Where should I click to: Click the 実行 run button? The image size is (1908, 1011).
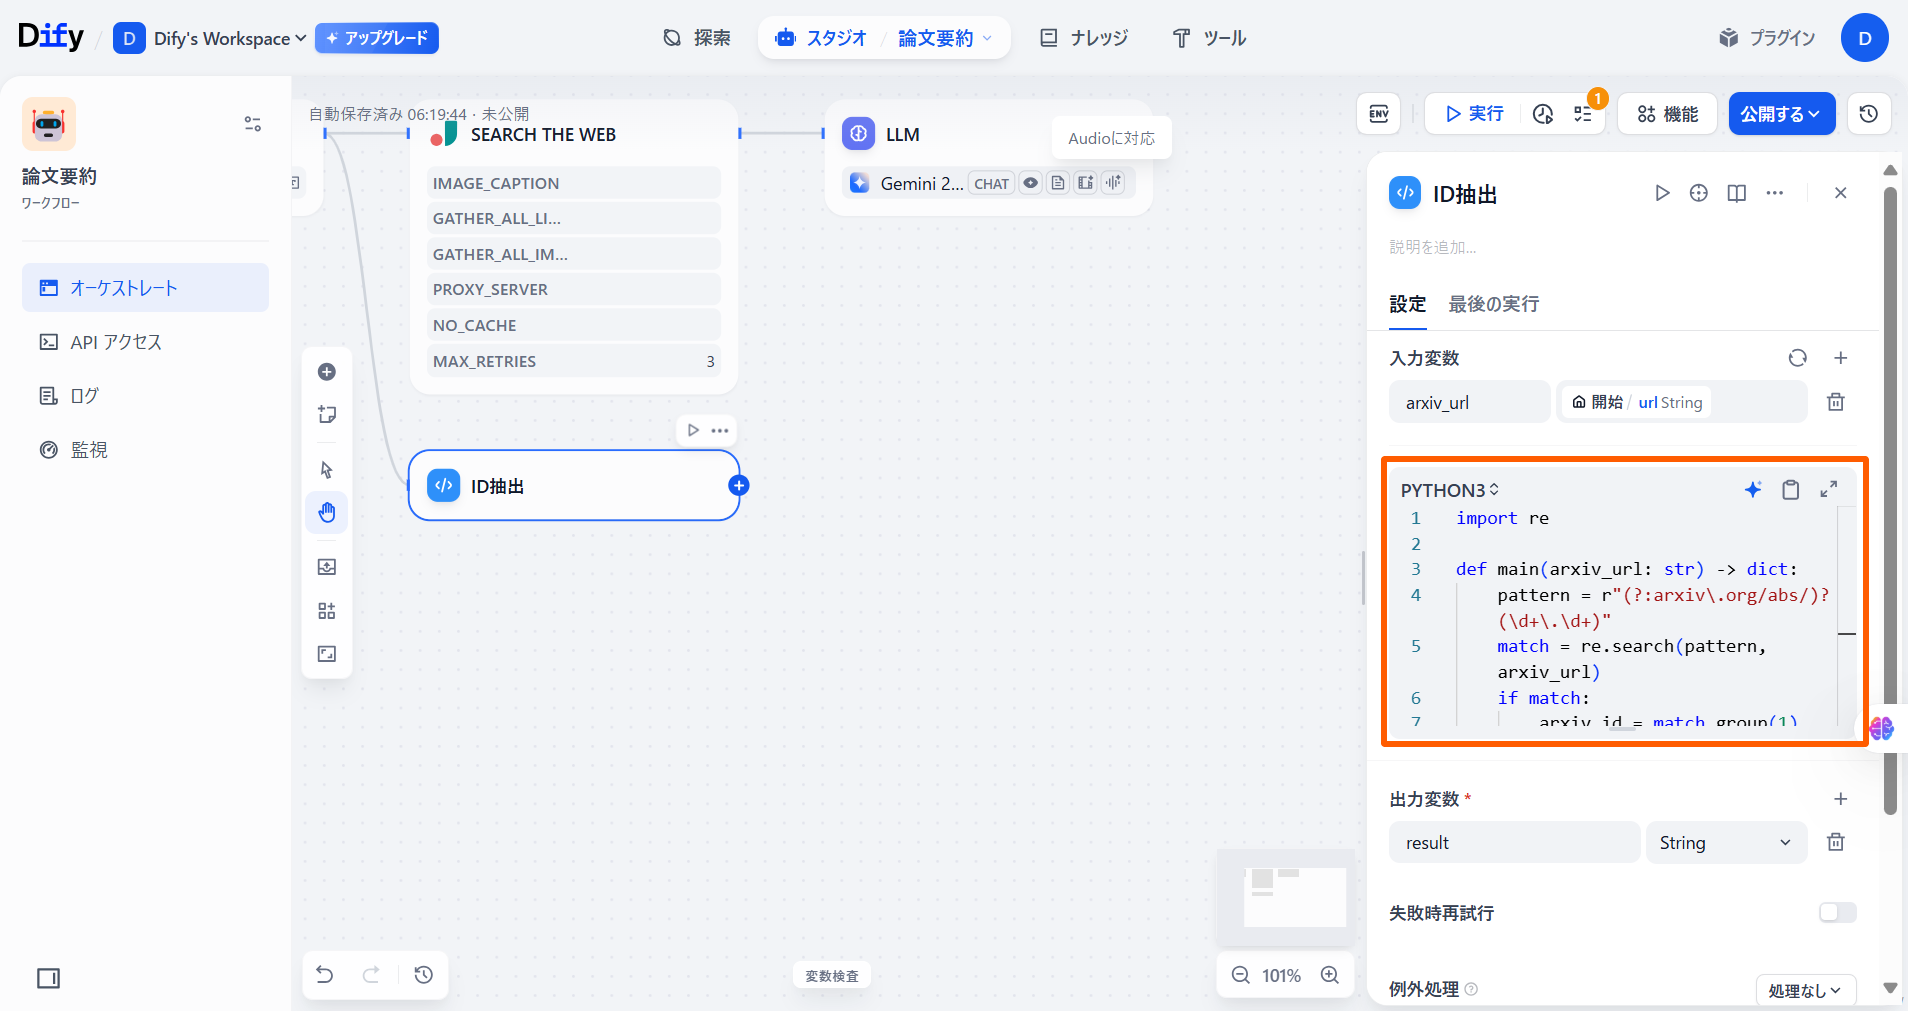(x=1474, y=114)
